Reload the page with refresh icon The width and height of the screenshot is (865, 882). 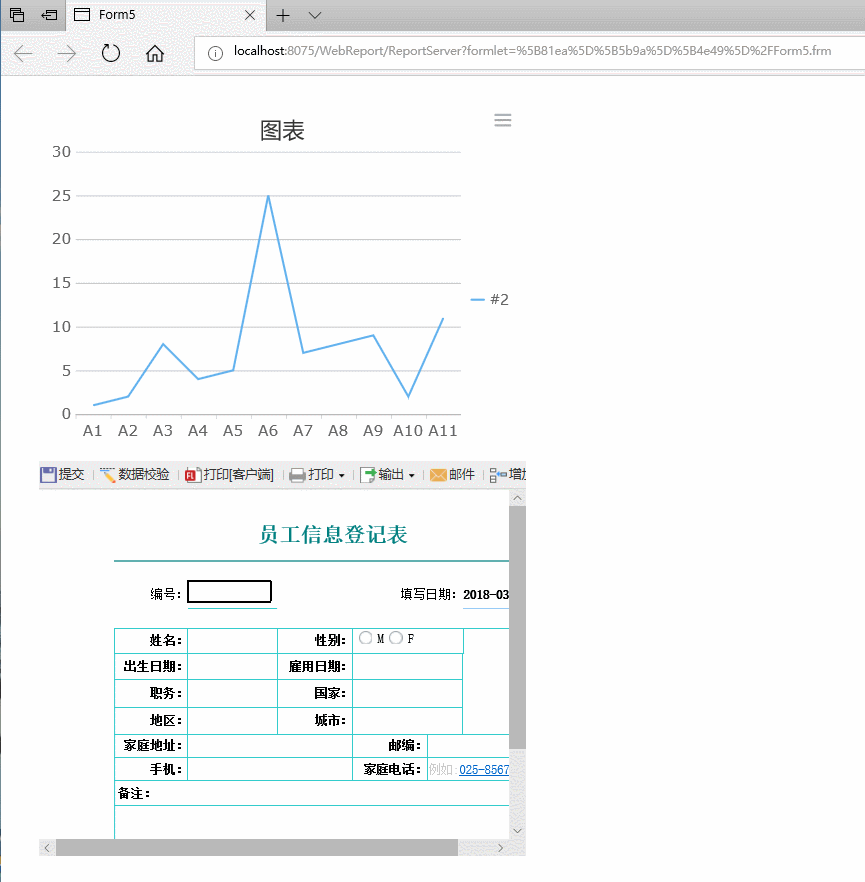(111, 53)
